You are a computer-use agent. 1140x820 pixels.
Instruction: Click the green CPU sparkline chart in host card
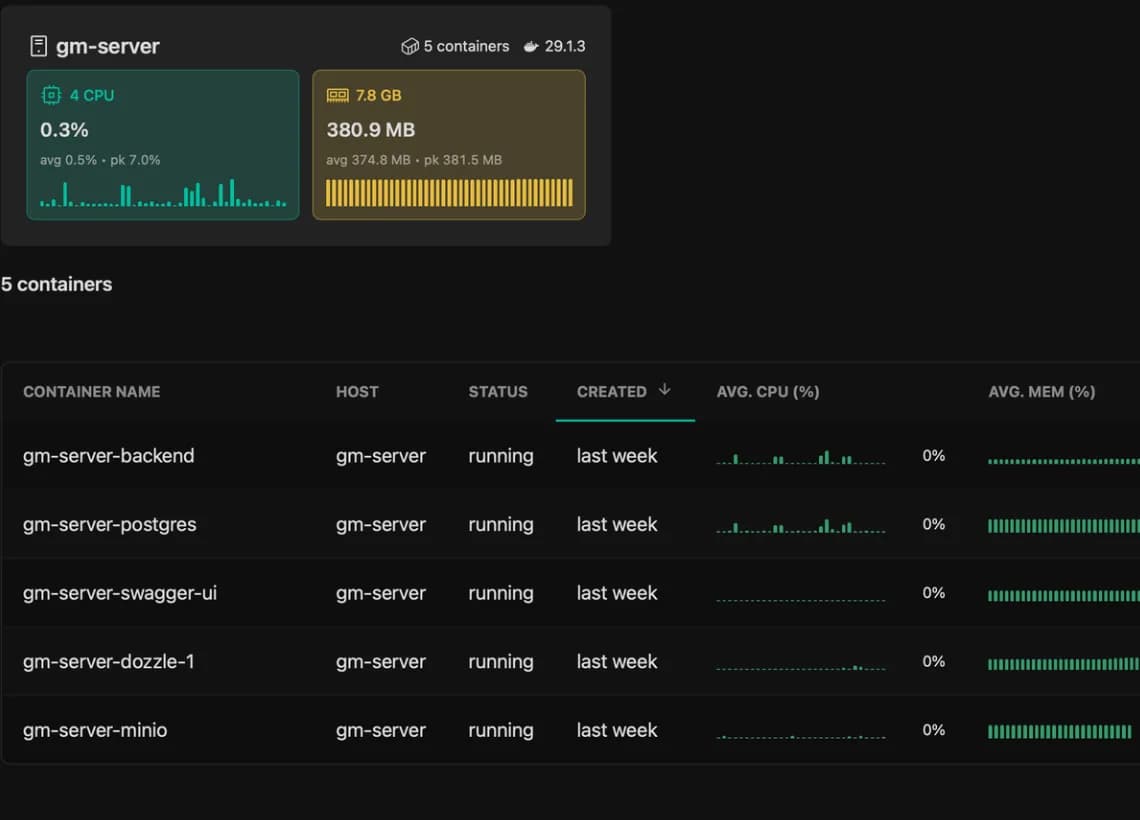pos(163,193)
